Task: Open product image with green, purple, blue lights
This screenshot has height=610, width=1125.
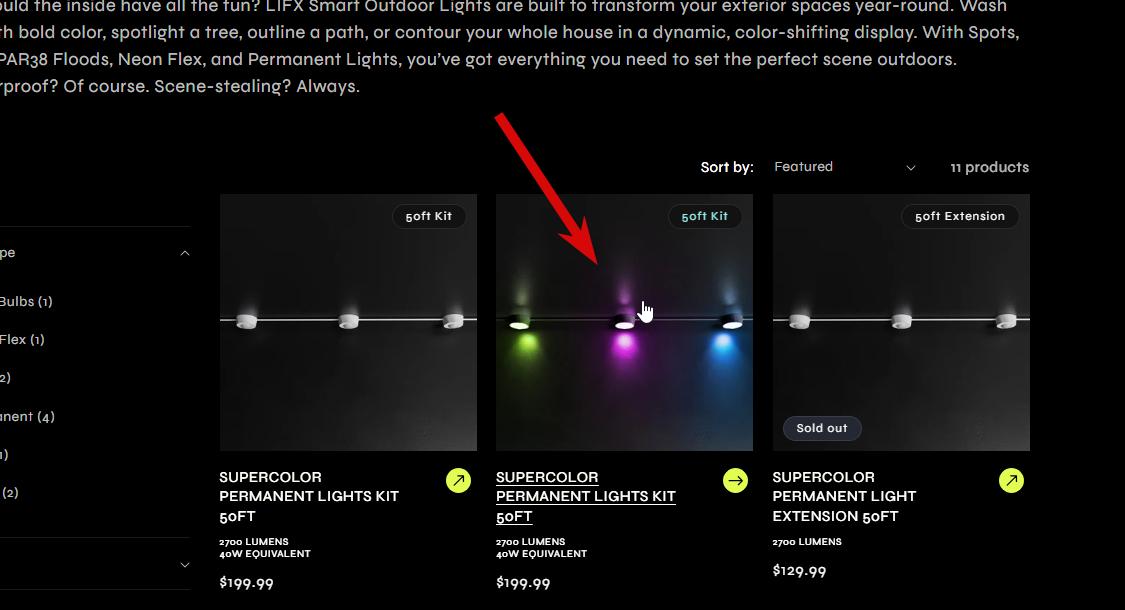Action: coord(624,322)
